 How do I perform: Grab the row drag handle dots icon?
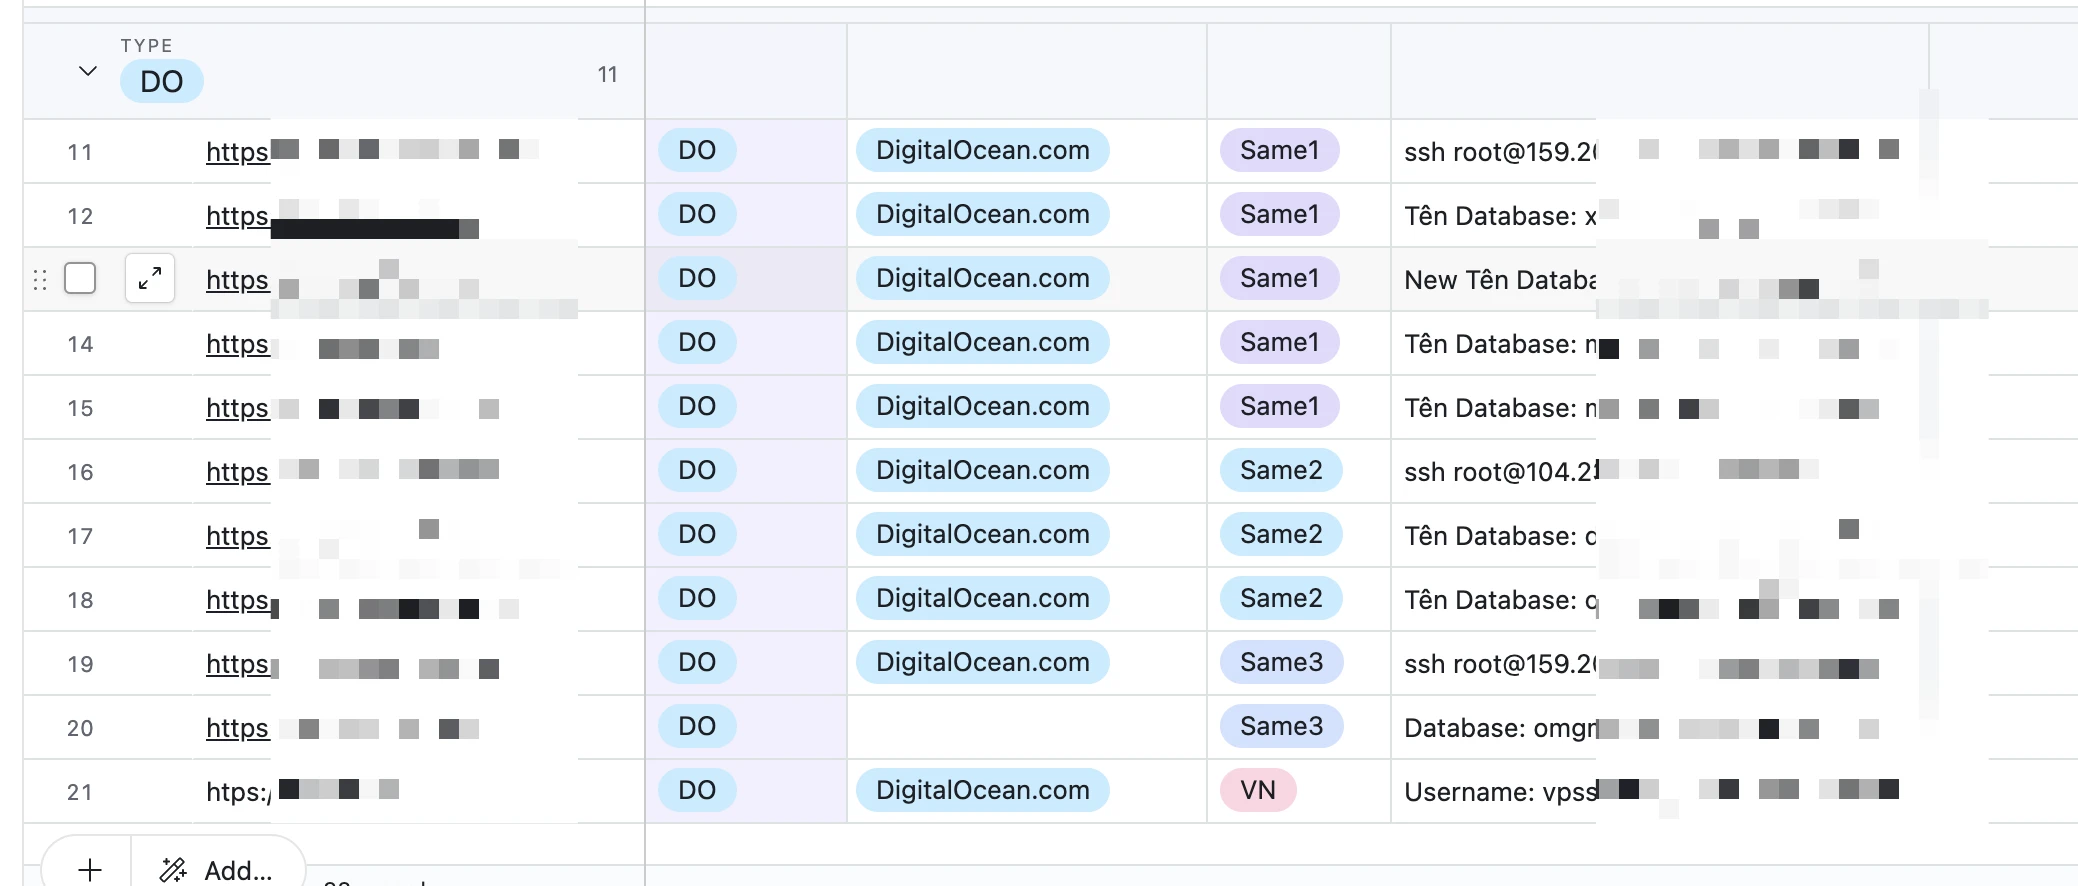[40, 280]
